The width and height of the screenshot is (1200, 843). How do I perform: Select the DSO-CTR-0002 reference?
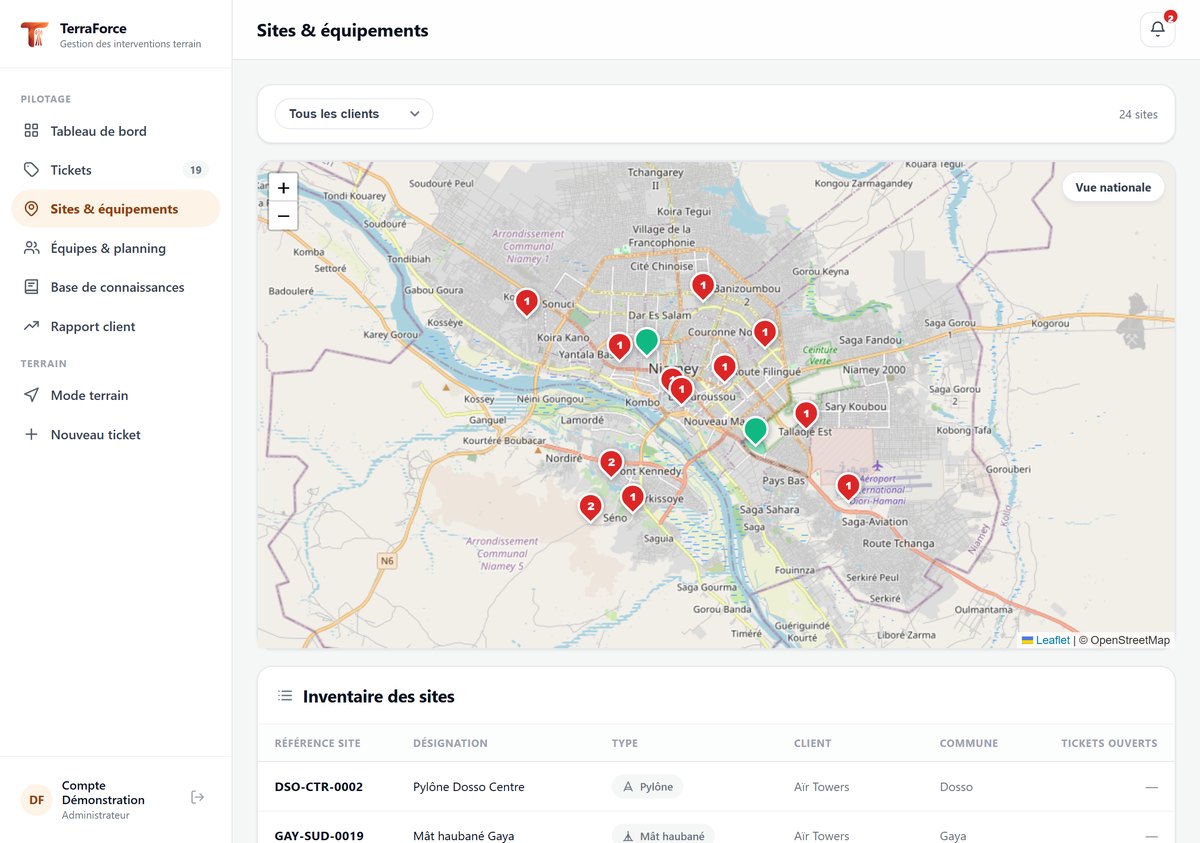point(319,787)
